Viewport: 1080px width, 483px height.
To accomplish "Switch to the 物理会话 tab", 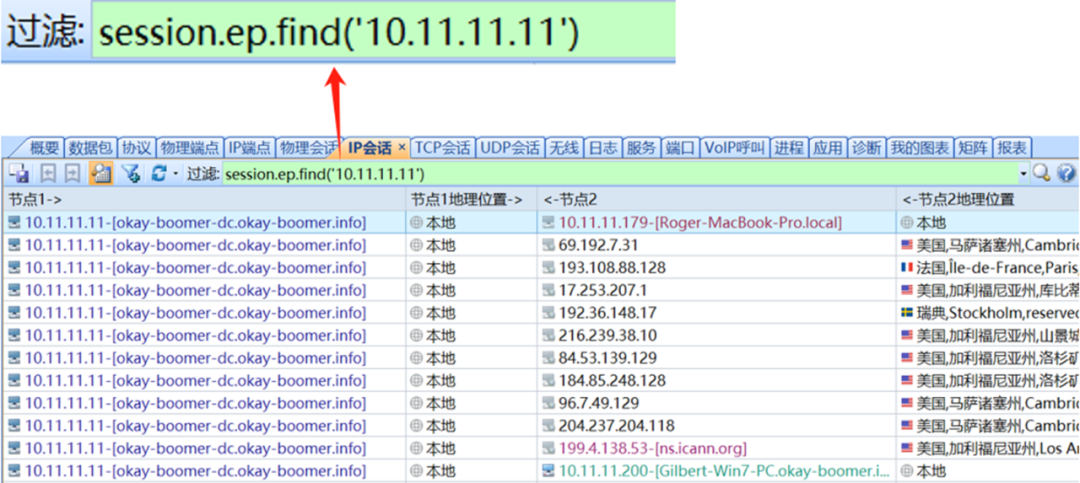I will click(307, 147).
